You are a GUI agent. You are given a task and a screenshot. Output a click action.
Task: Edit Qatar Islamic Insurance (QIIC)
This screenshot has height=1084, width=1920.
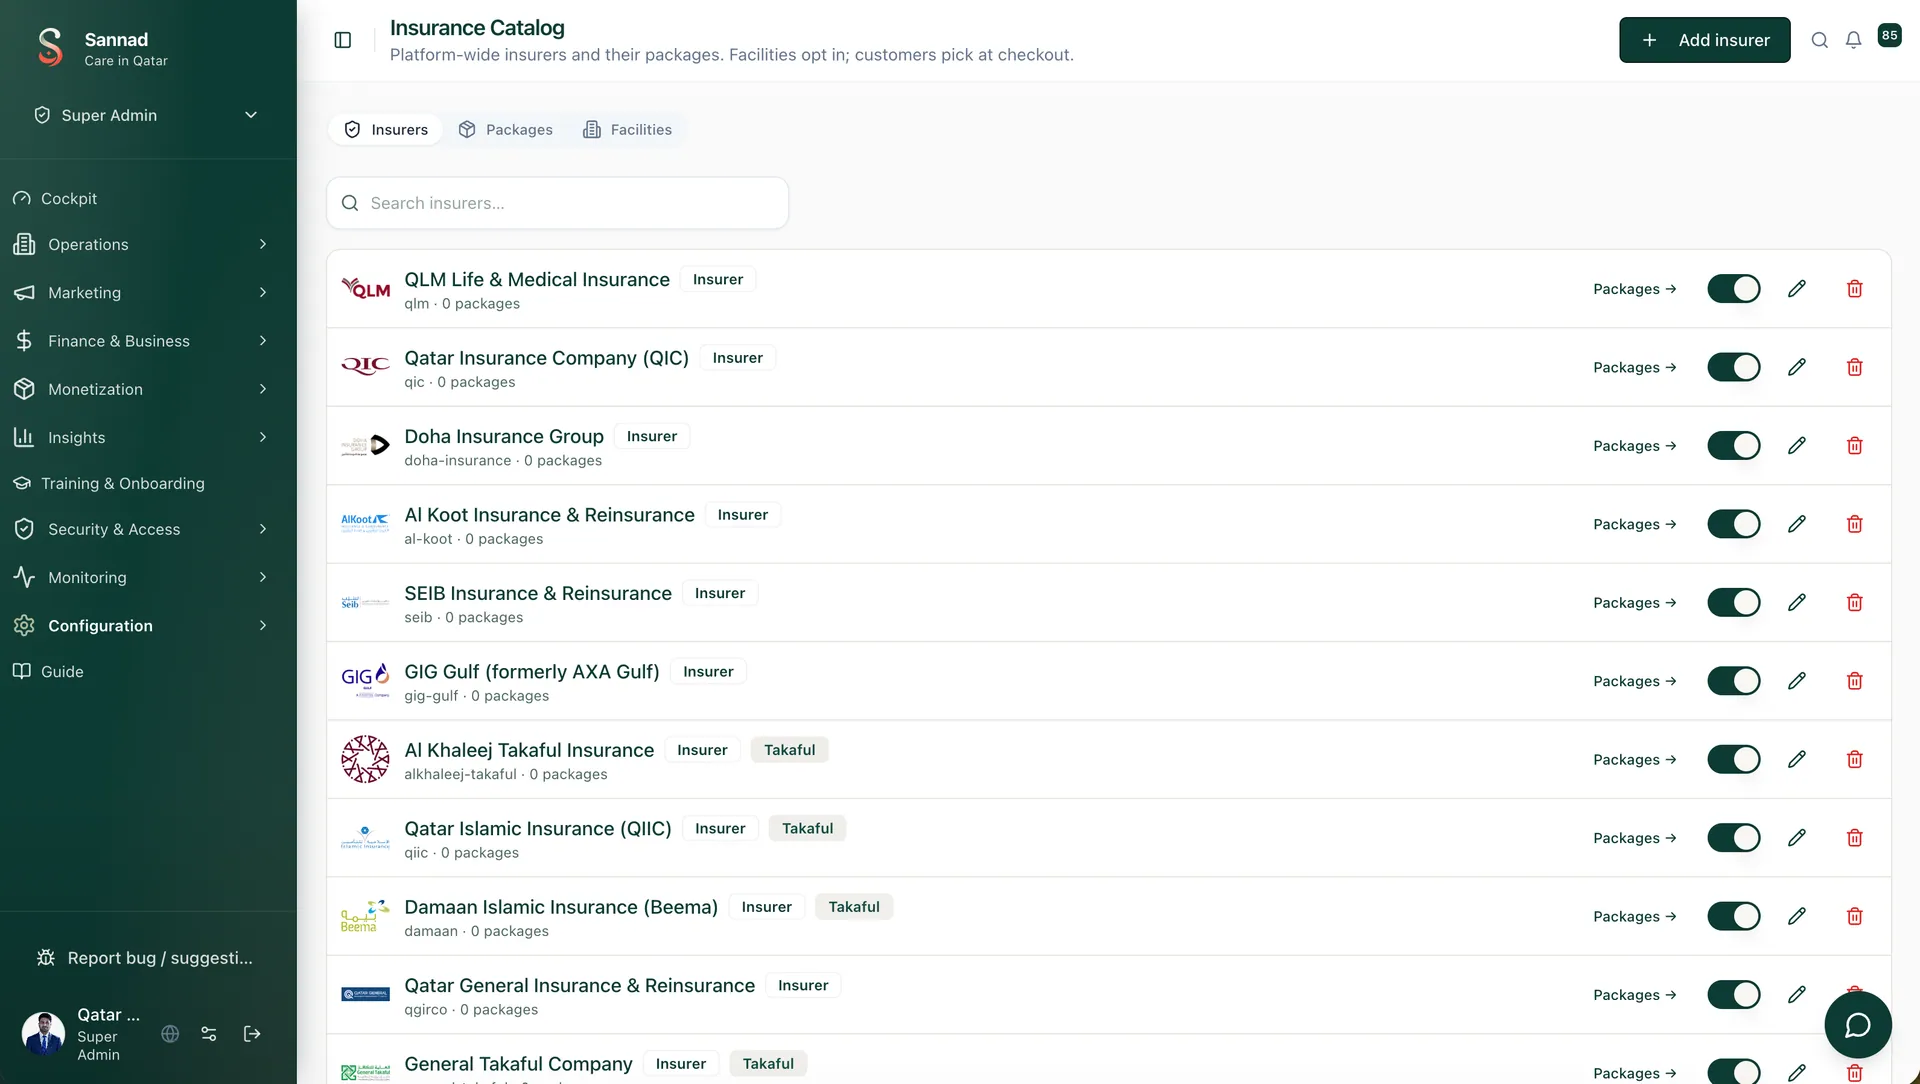click(x=1797, y=838)
